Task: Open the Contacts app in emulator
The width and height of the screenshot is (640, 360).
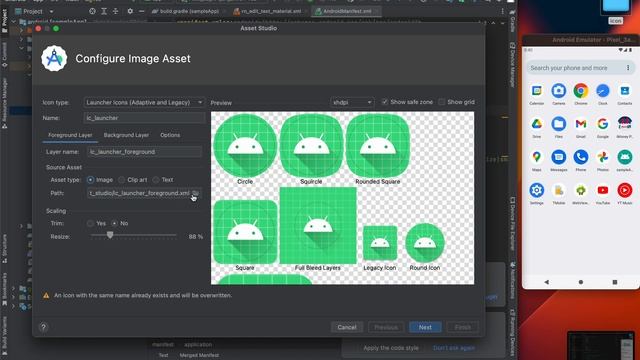Action: coord(625,91)
